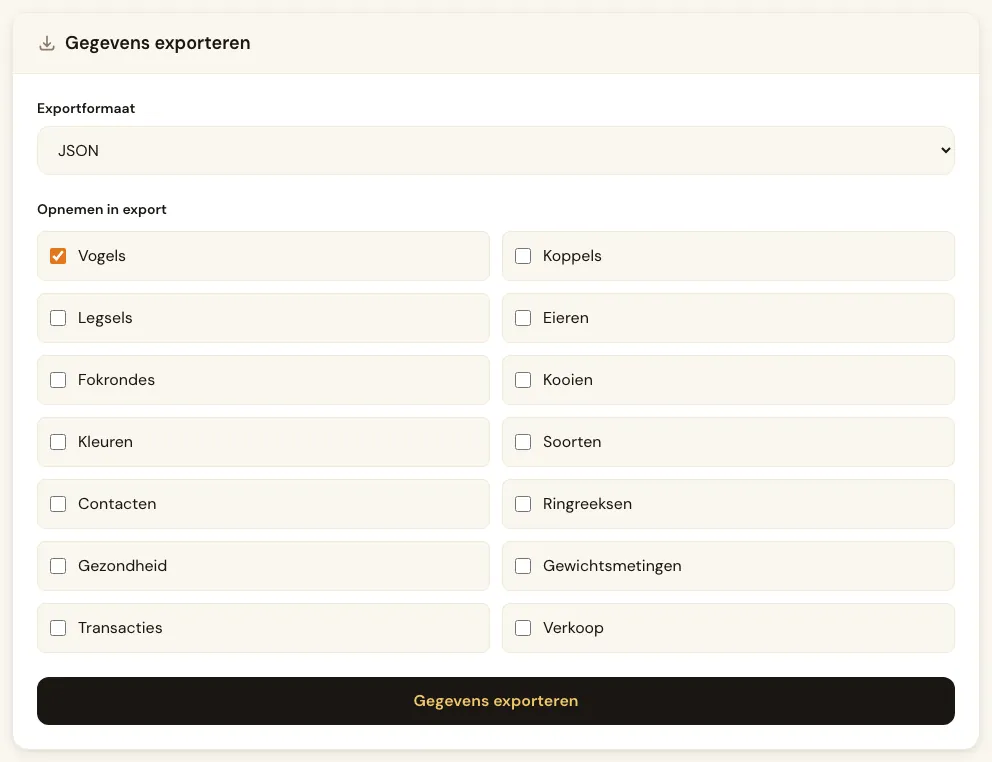Image resolution: width=992 pixels, height=762 pixels.
Task: Select the Gewichtsmetingen checkbox
Action: [523, 566]
